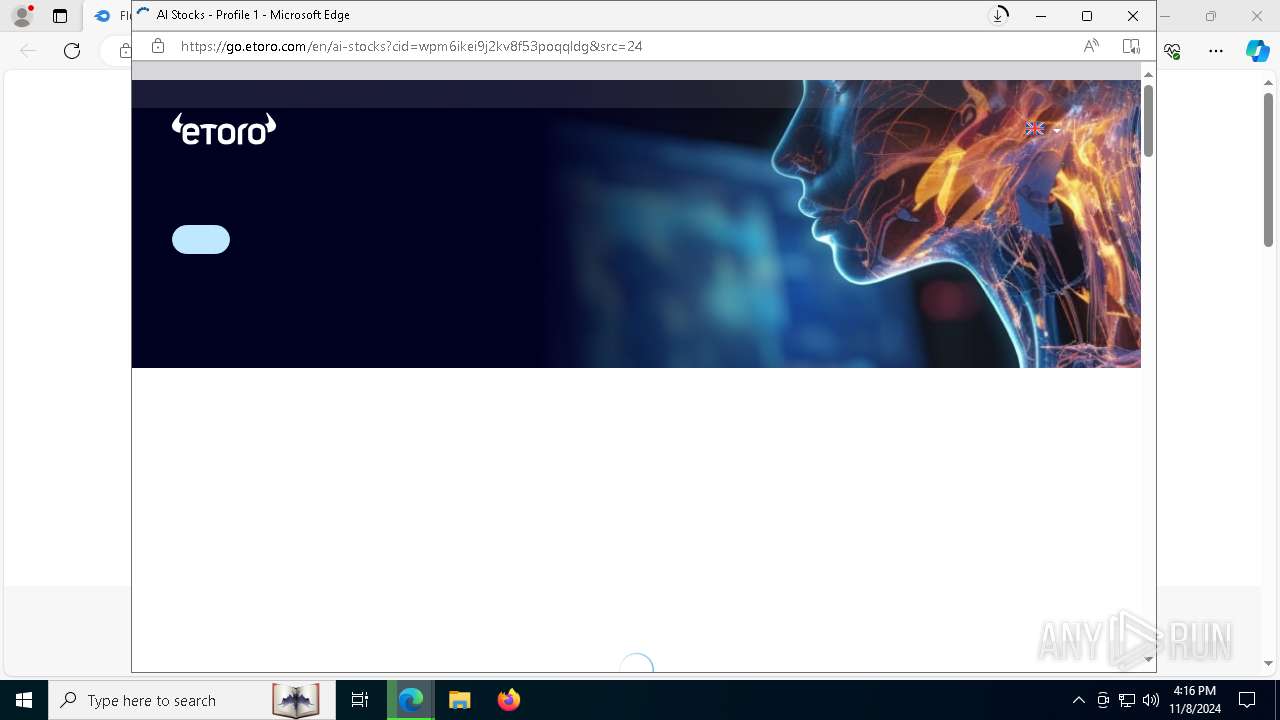Click the eToro logo
Screen dimensions: 1280x720
point(224,129)
